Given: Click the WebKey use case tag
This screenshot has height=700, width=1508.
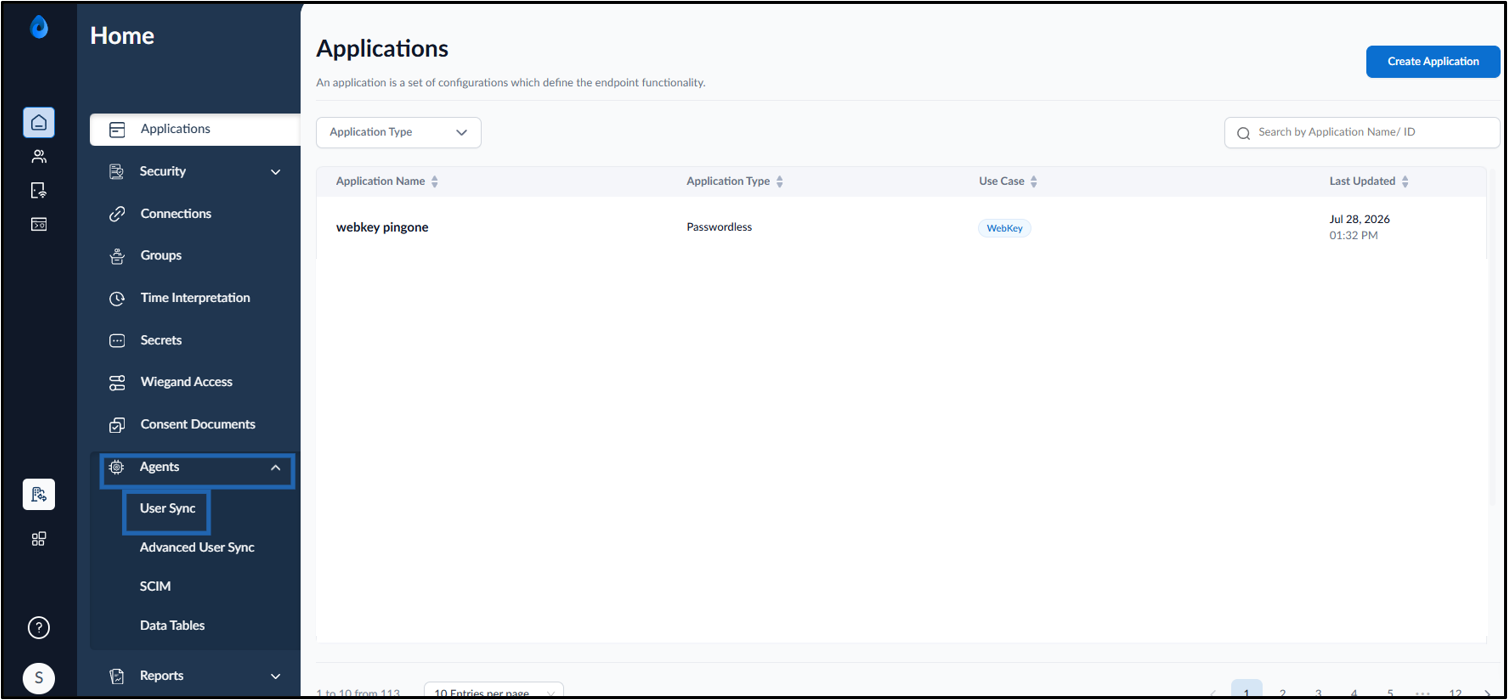Looking at the screenshot, I should coord(1004,229).
